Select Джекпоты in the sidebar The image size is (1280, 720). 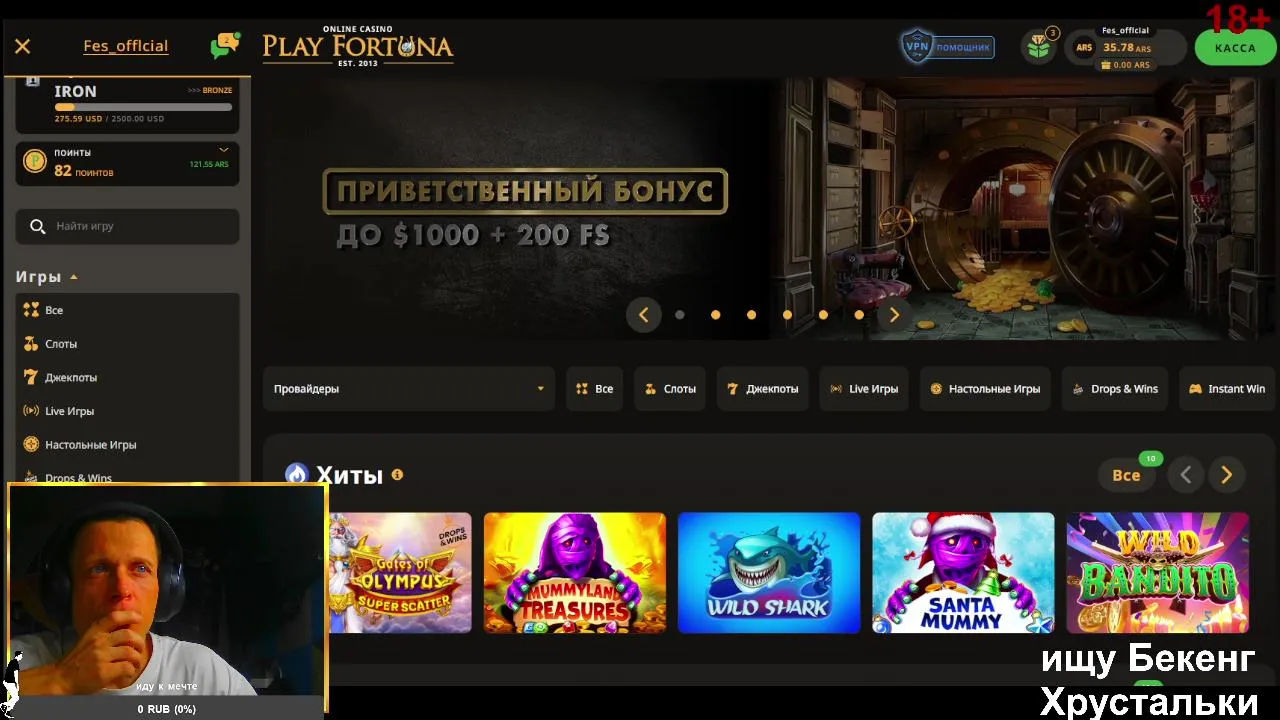pos(127,377)
